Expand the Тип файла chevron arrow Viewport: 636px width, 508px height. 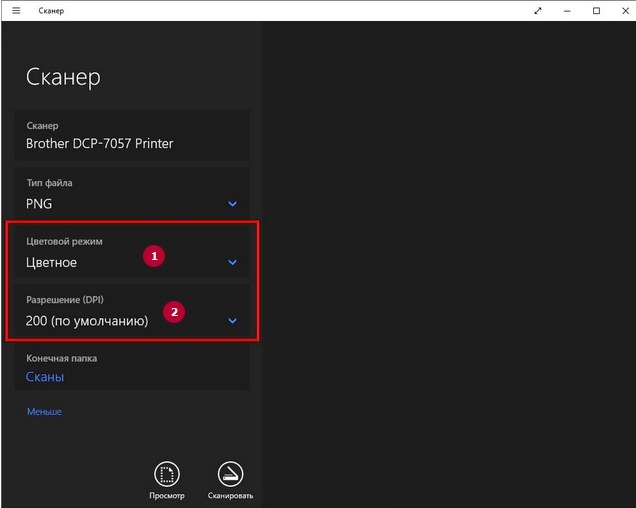click(x=233, y=204)
